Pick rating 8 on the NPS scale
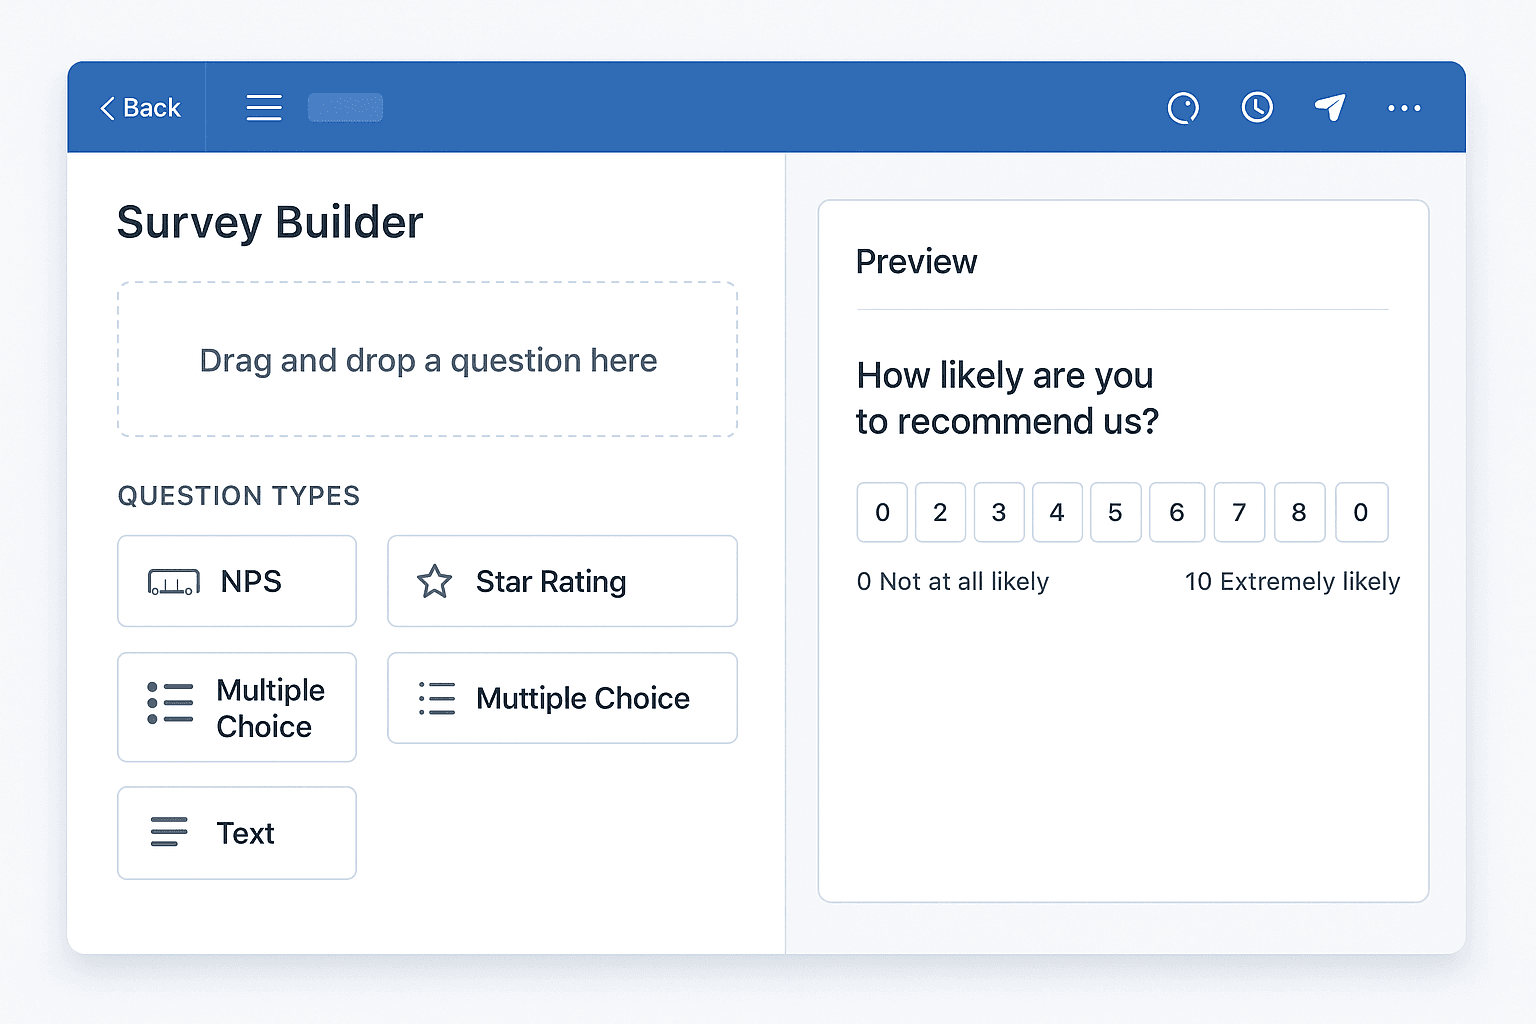Image resolution: width=1536 pixels, height=1024 pixels. tap(1299, 512)
